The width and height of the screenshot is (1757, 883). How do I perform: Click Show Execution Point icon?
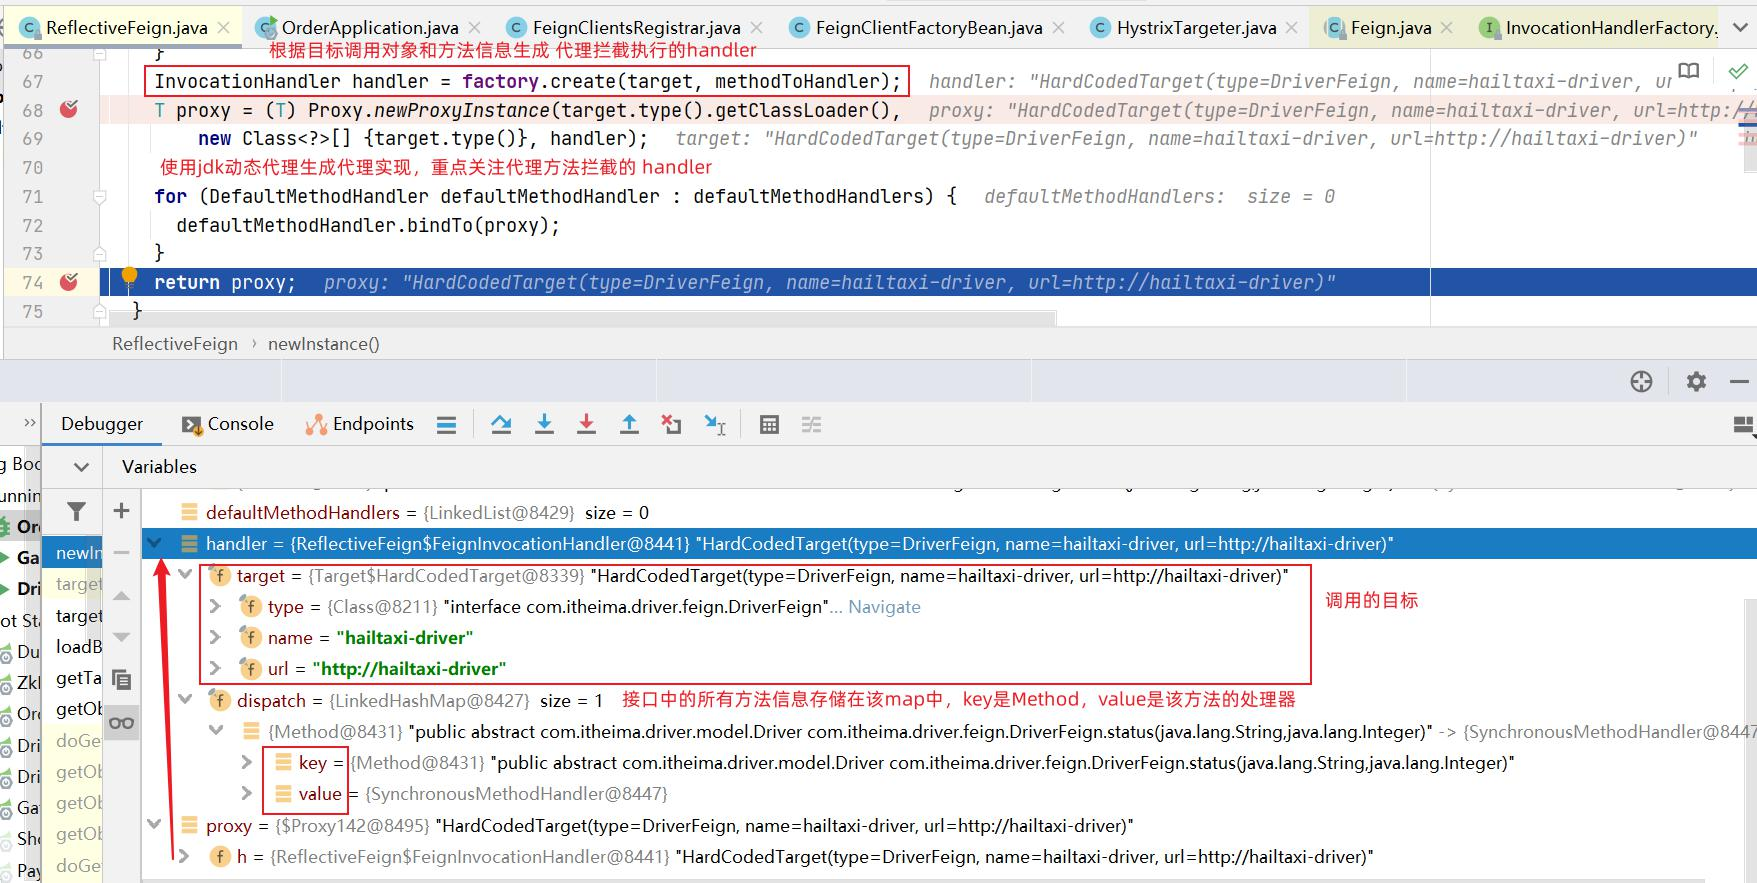(446, 425)
